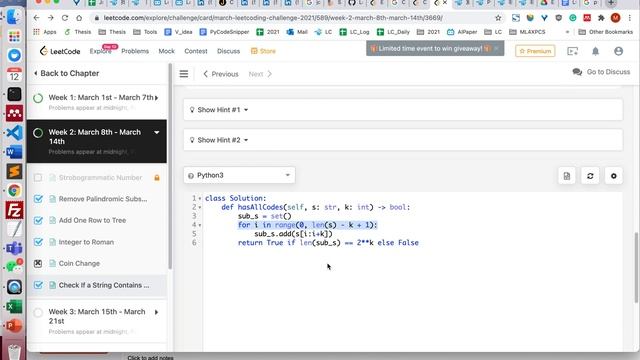Open Coin Change problem
Screen dimensions: 640x360
tap(79, 263)
